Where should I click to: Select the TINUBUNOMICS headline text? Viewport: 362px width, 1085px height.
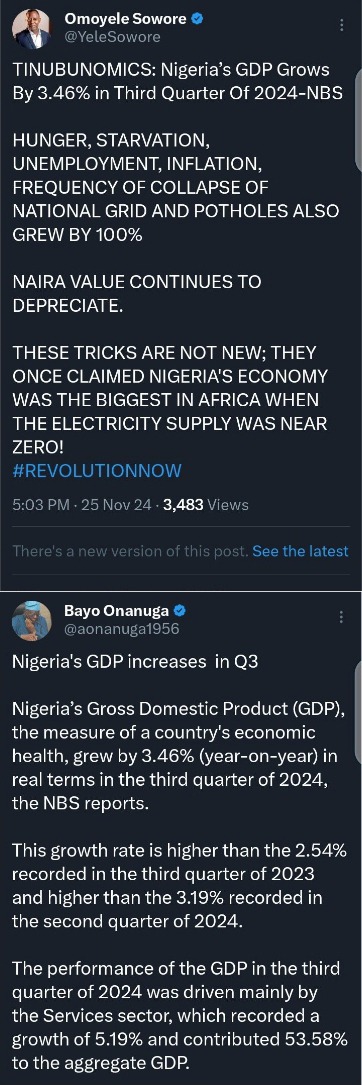tap(178, 81)
